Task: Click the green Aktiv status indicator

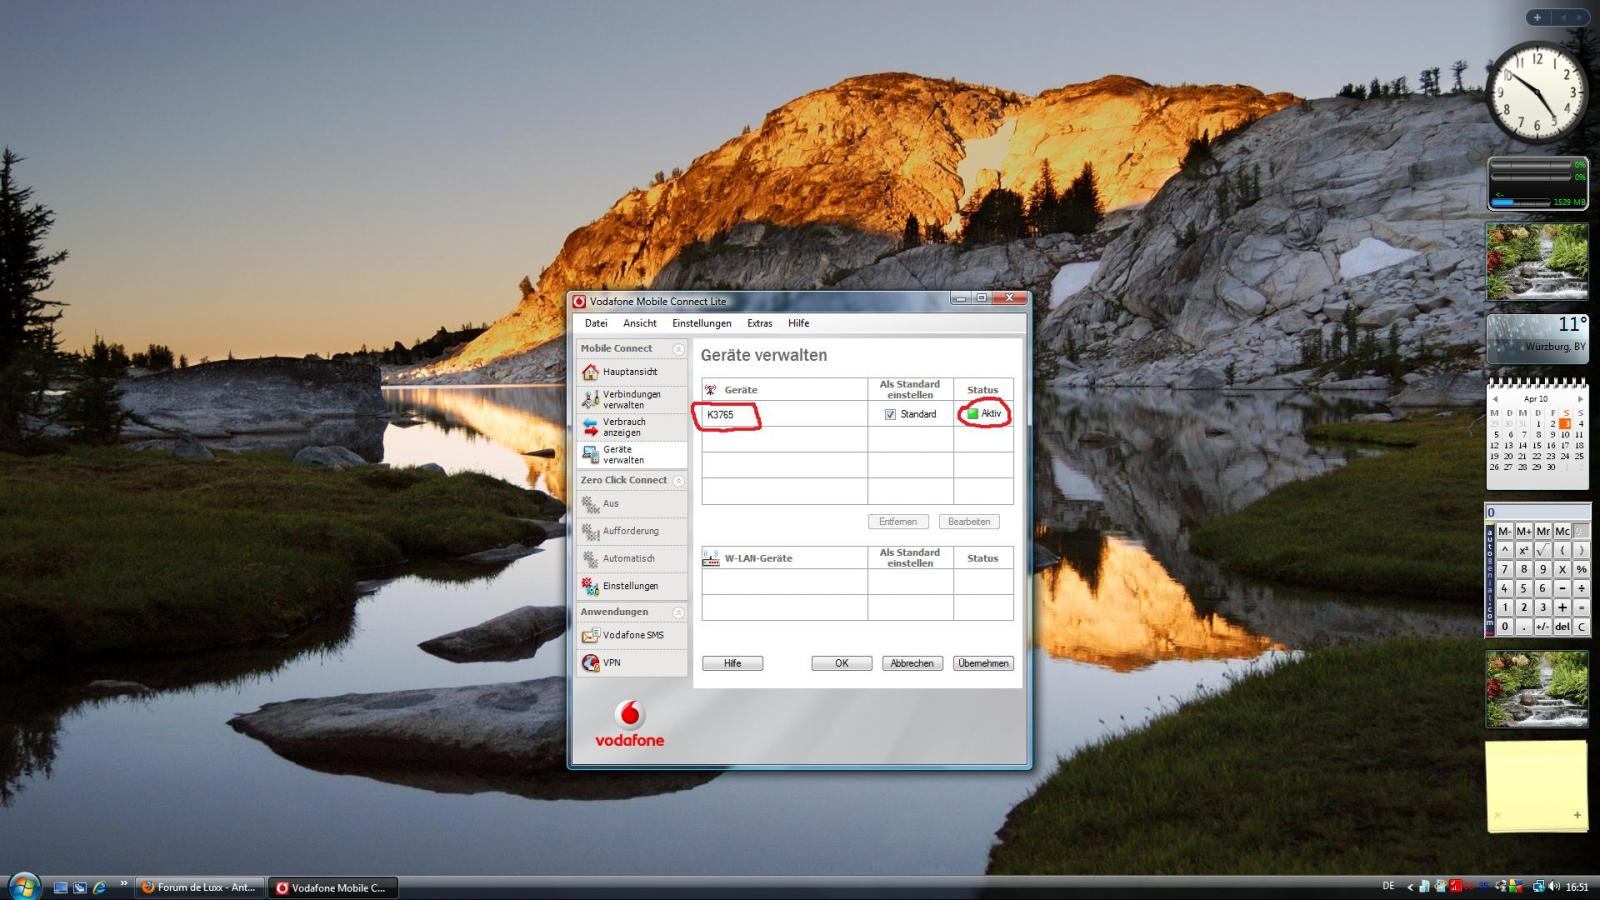Action: (x=973, y=414)
